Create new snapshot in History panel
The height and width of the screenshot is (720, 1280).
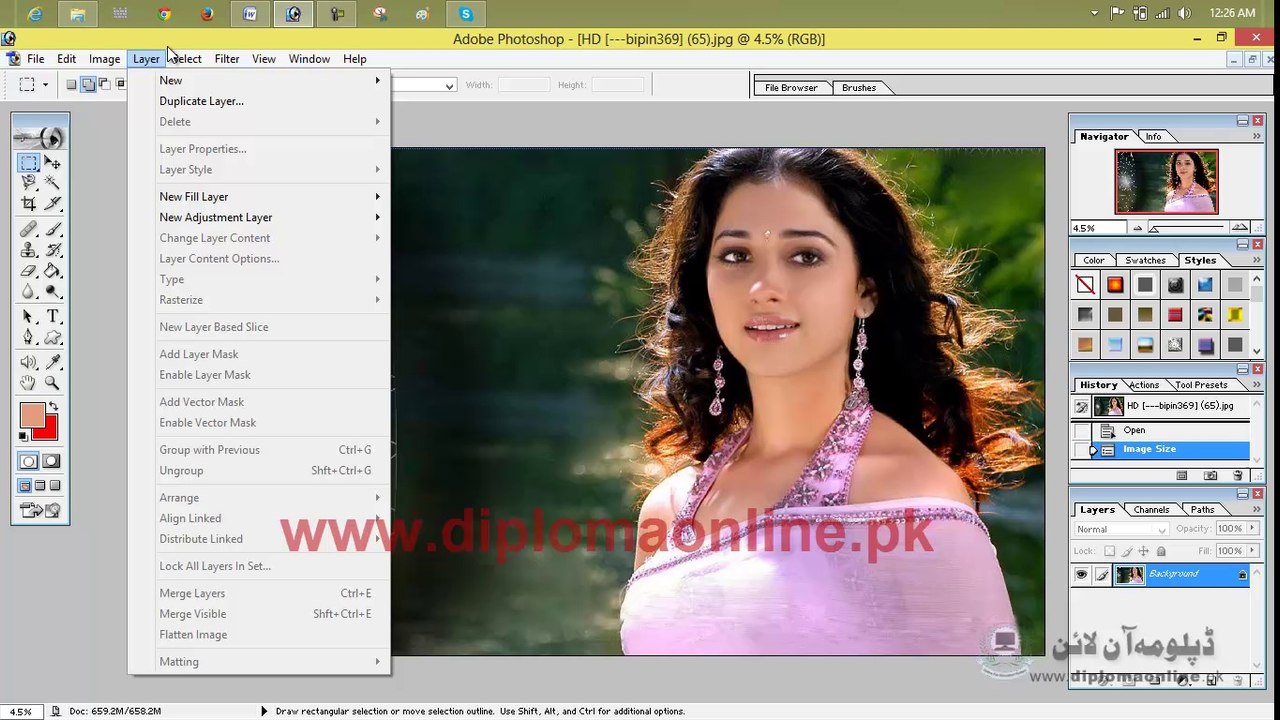click(x=1210, y=476)
